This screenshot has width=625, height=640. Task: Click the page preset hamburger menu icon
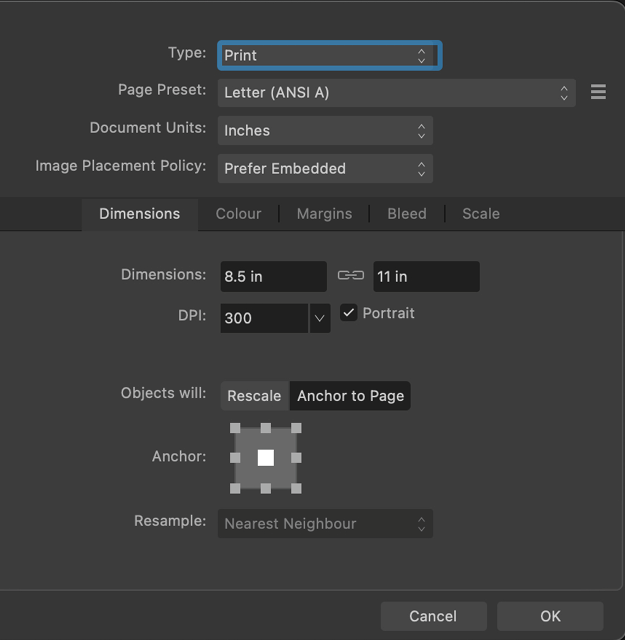point(598,92)
